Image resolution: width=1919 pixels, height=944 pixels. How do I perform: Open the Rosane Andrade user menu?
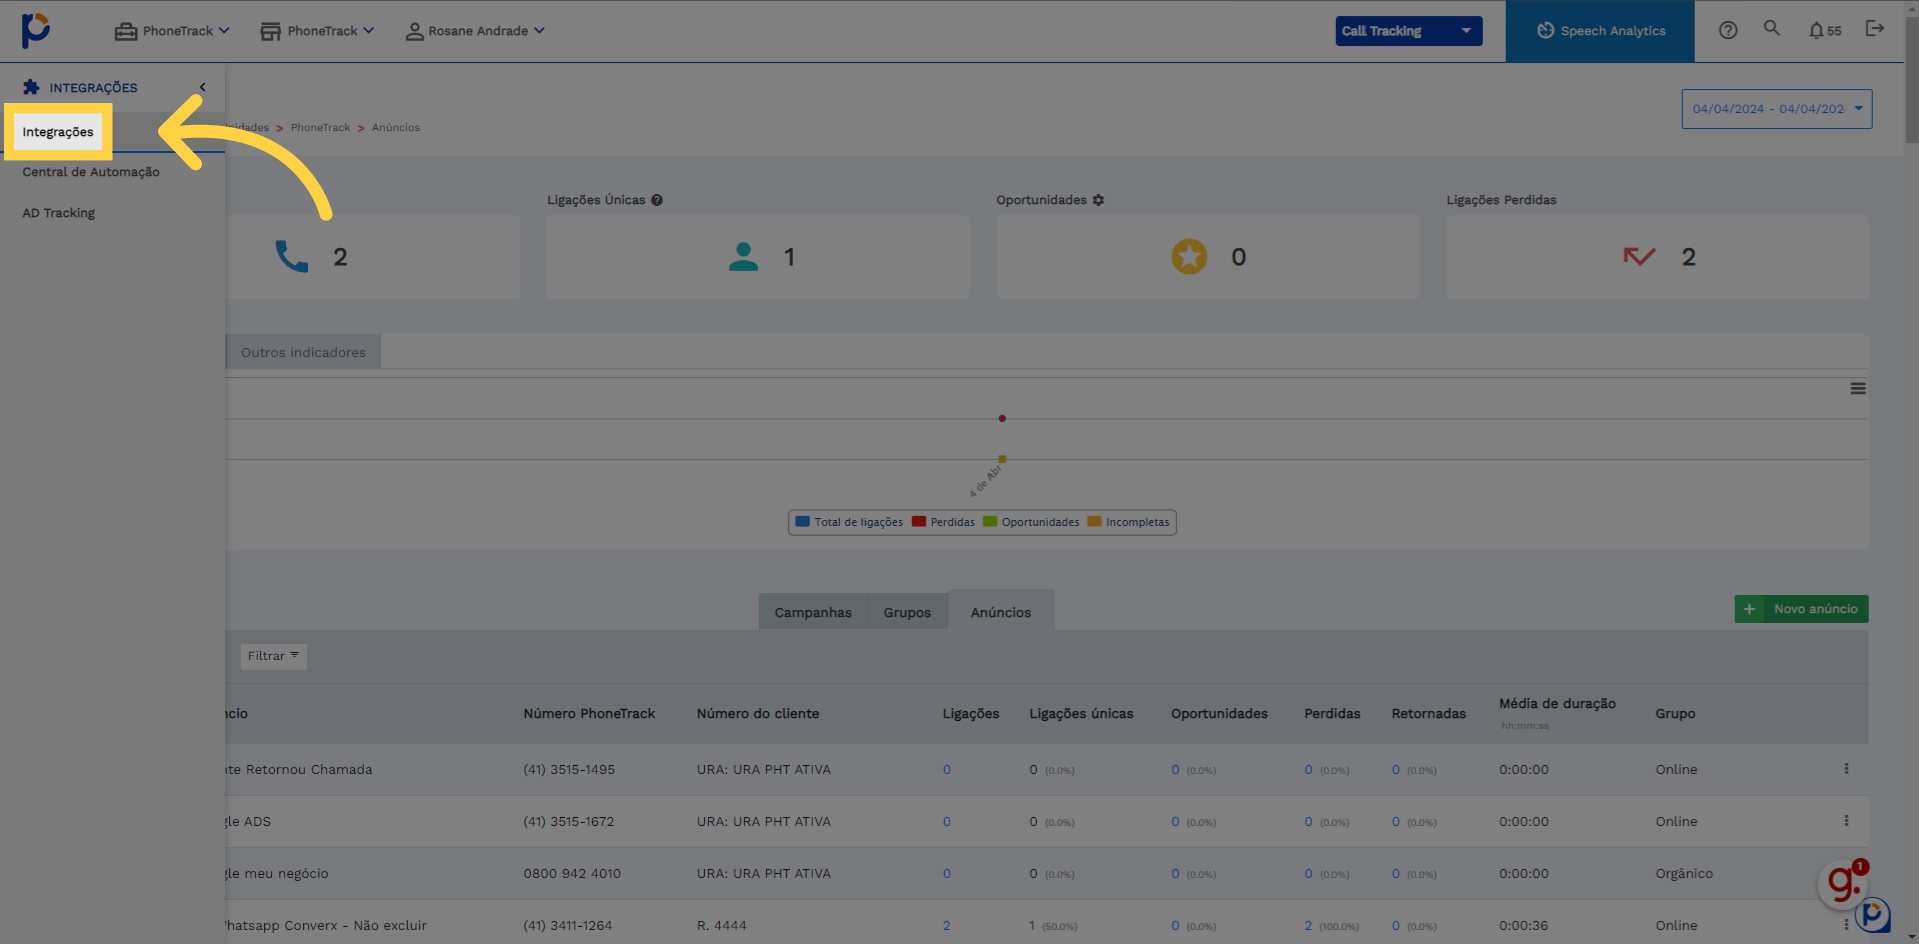point(475,31)
